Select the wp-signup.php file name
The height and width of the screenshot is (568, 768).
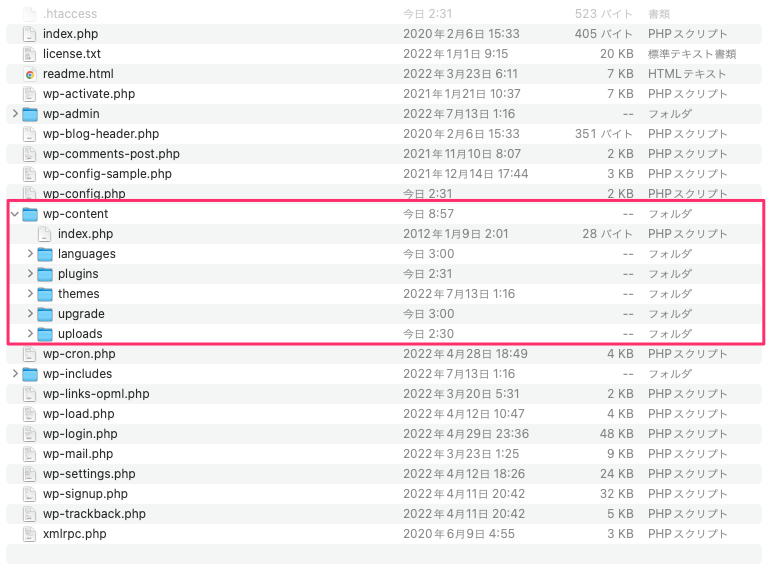86,494
